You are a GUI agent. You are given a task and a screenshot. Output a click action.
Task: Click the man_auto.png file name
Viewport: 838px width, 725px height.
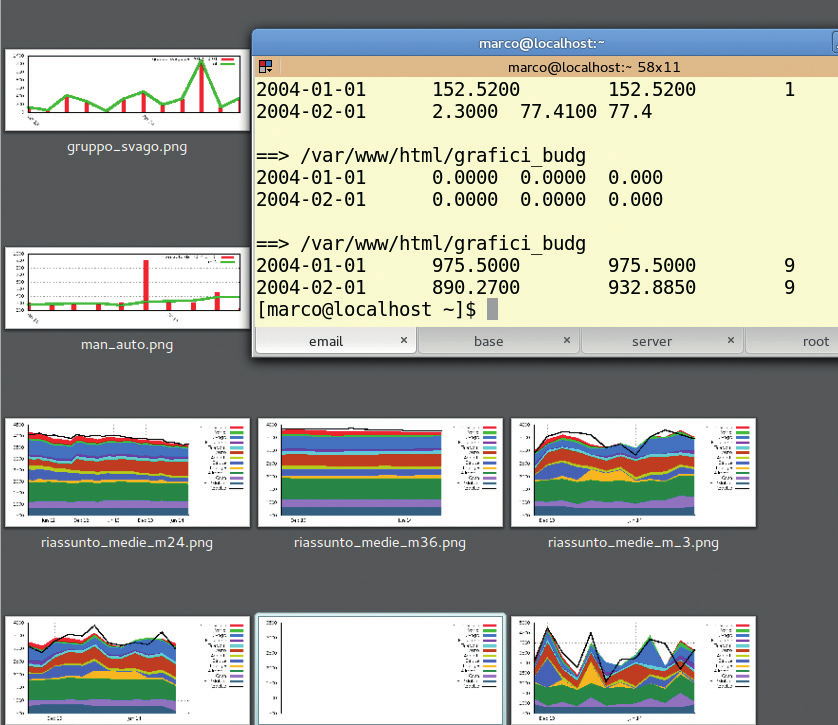coord(127,345)
